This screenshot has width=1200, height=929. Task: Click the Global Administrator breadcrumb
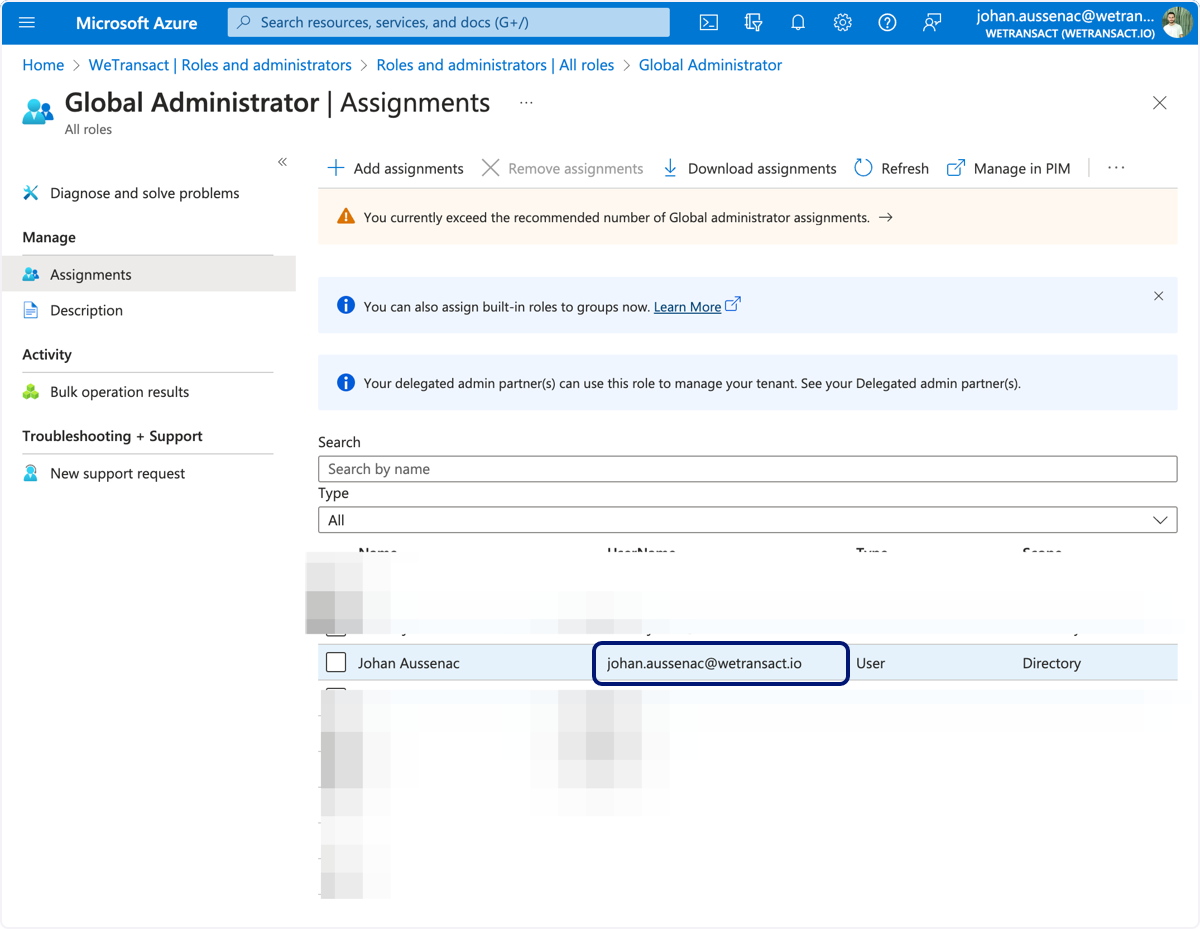(710, 65)
